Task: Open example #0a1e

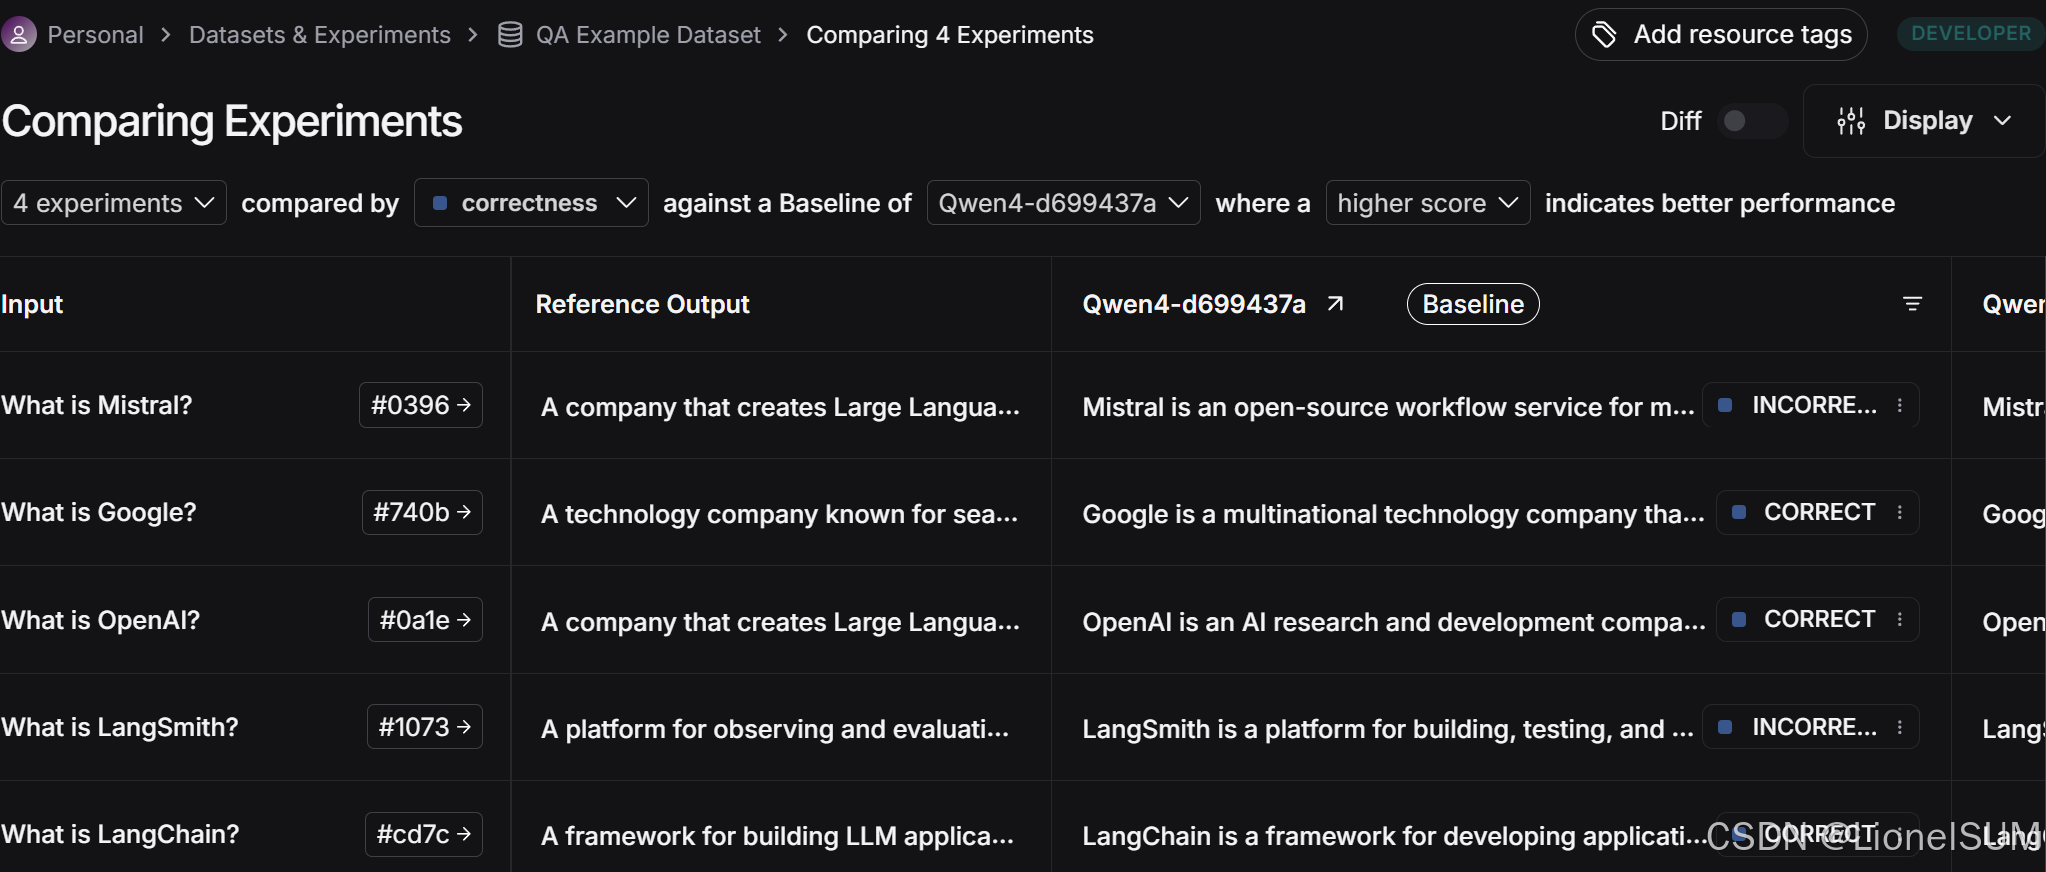Action: pos(425,620)
